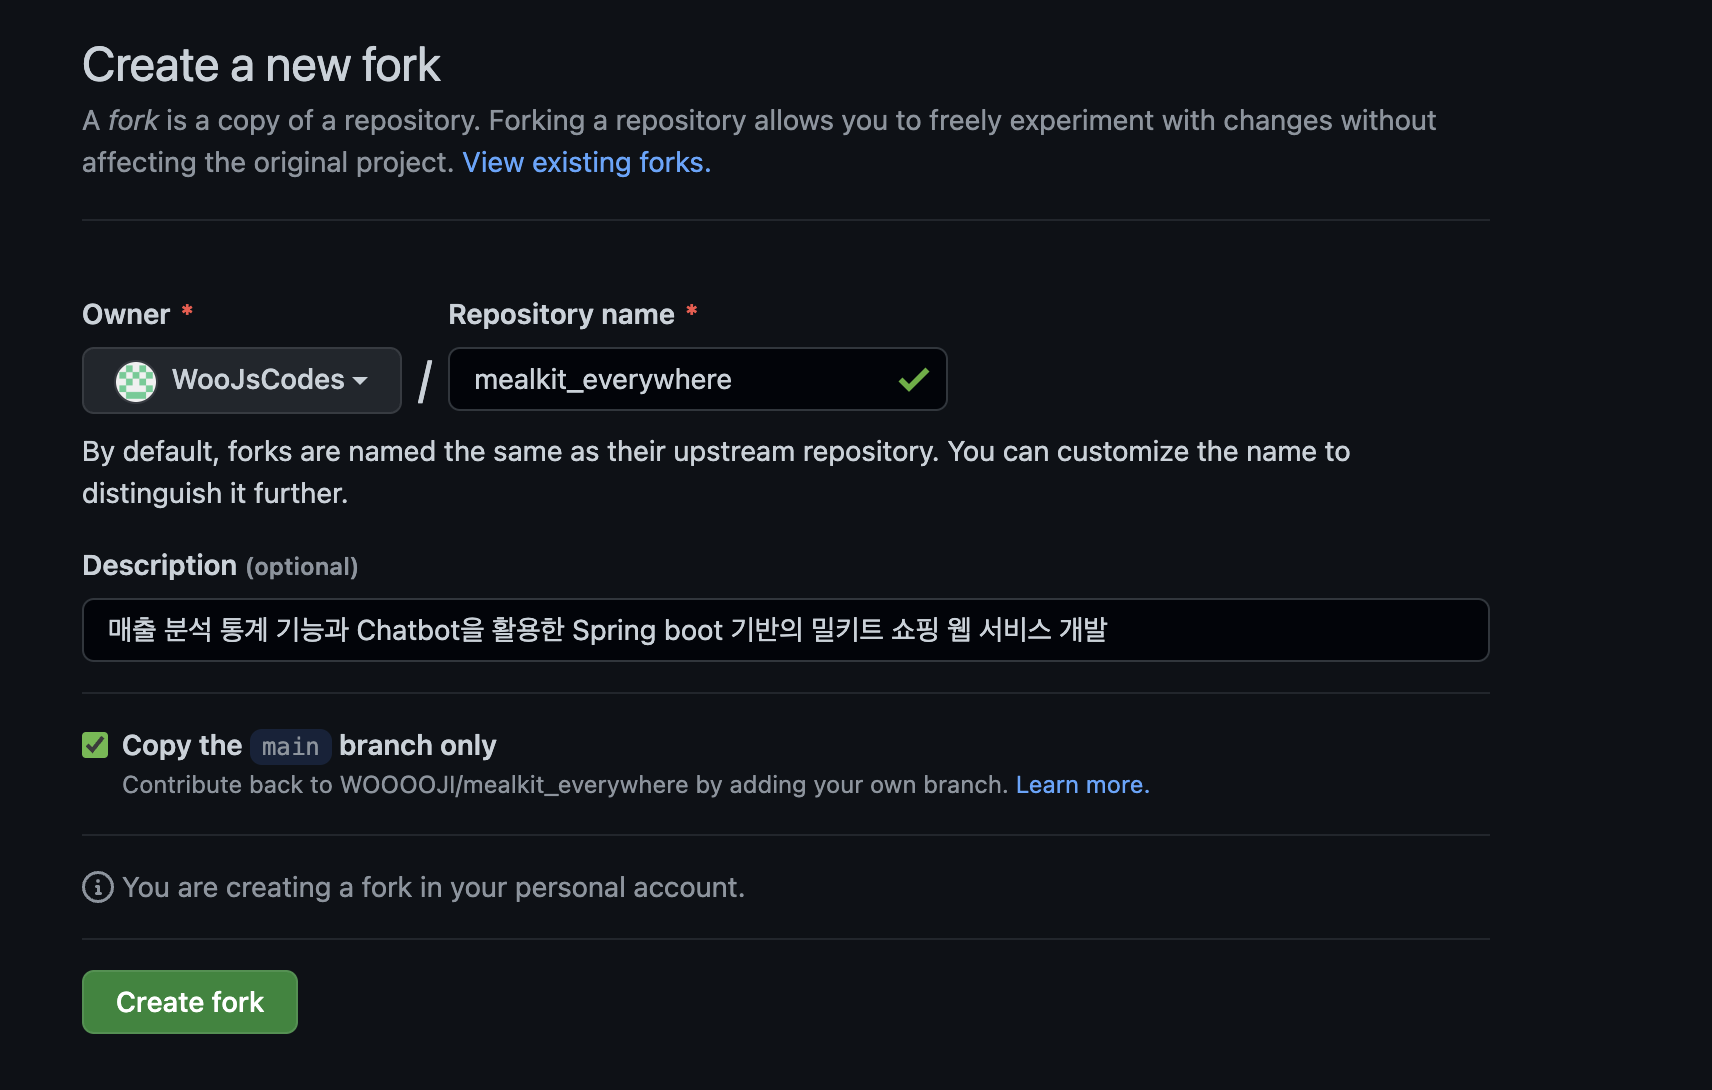1712x1090 pixels.
Task: Click the main branch label badge
Action: point(291,746)
